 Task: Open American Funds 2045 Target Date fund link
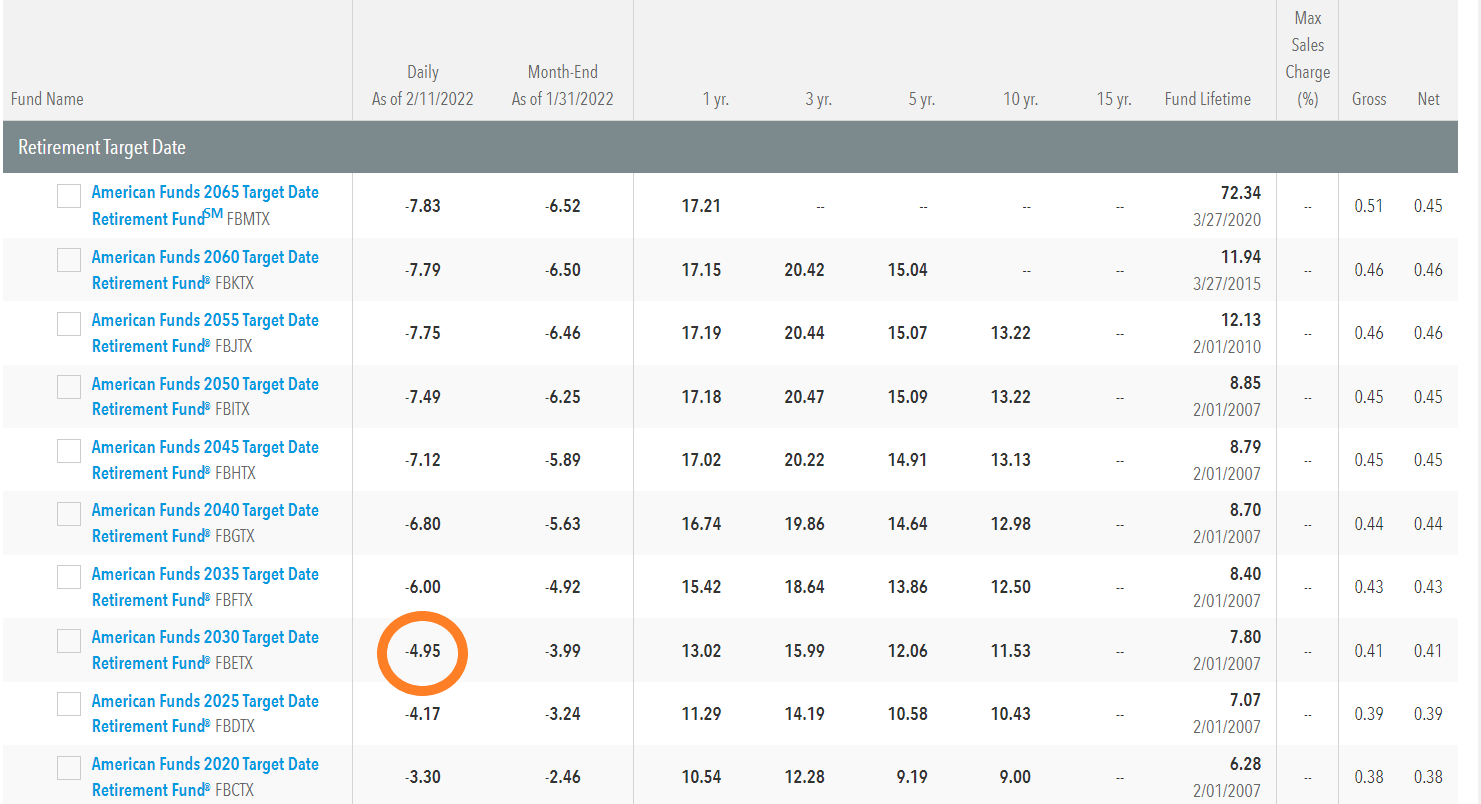click(x=205, y=460)
